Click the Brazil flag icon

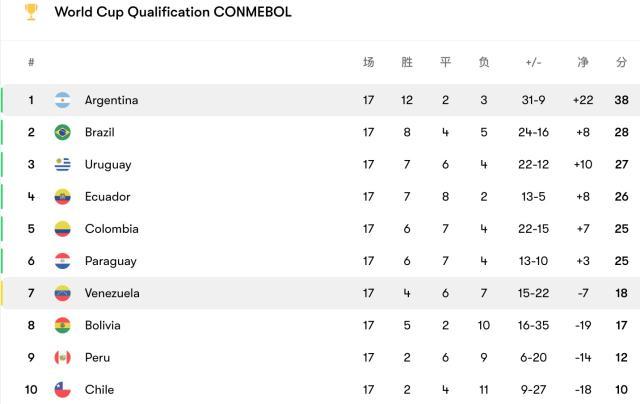(x=63, y=132)
